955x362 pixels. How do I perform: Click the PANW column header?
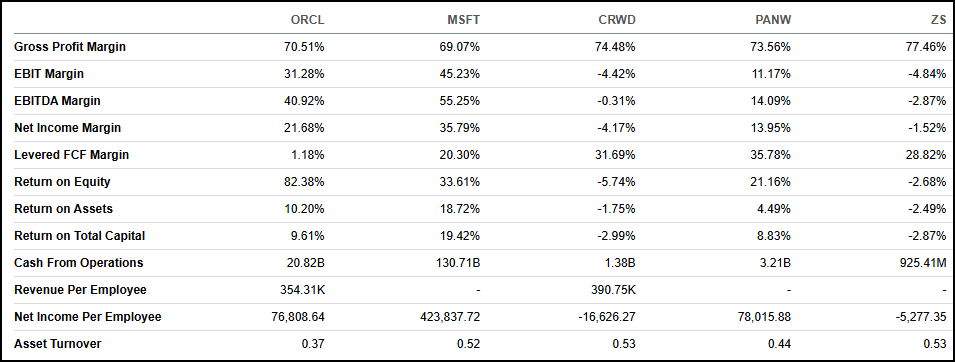[x=772, y=20]
